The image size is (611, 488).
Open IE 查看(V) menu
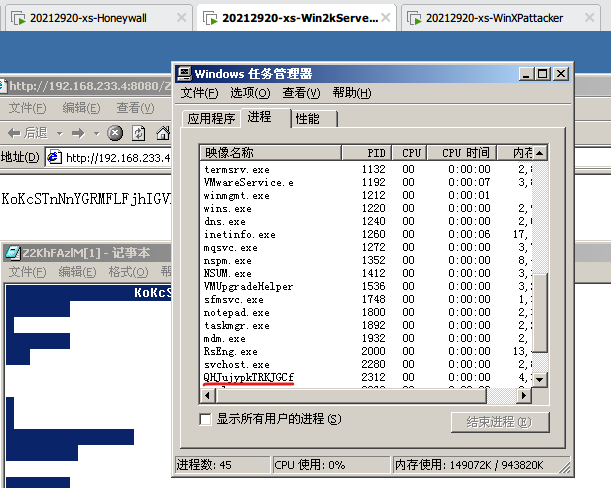[135, 108]
